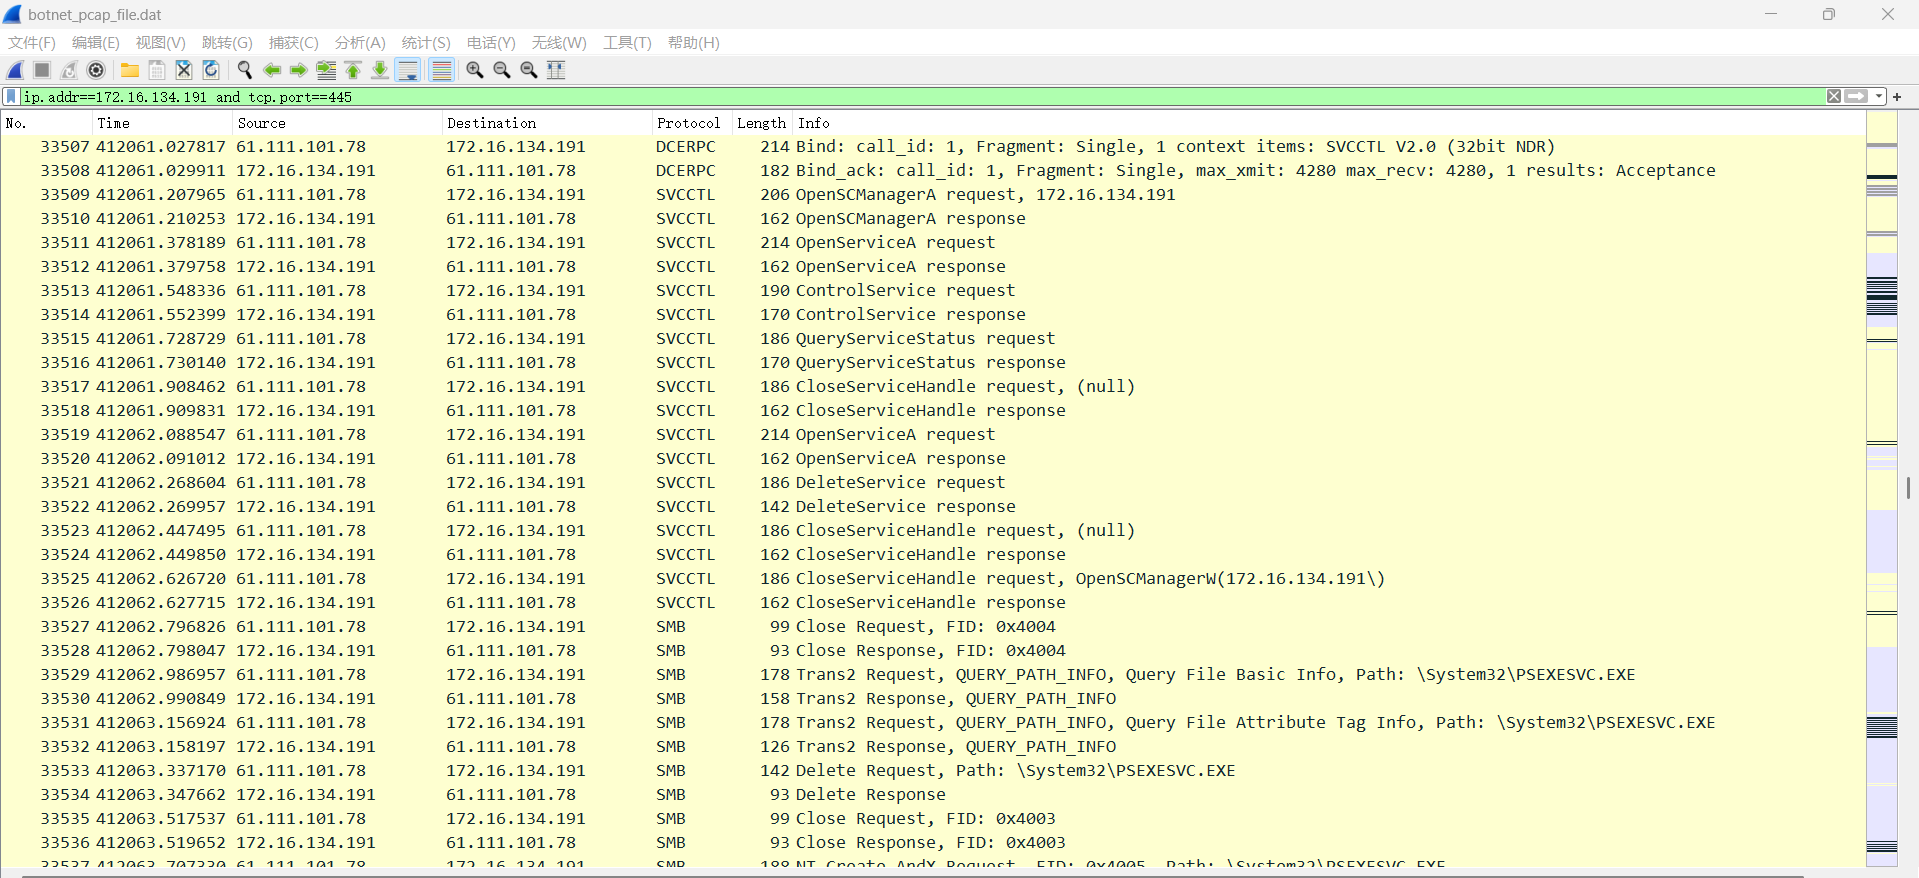Click into the display filter text field

[x=922, y=97]
